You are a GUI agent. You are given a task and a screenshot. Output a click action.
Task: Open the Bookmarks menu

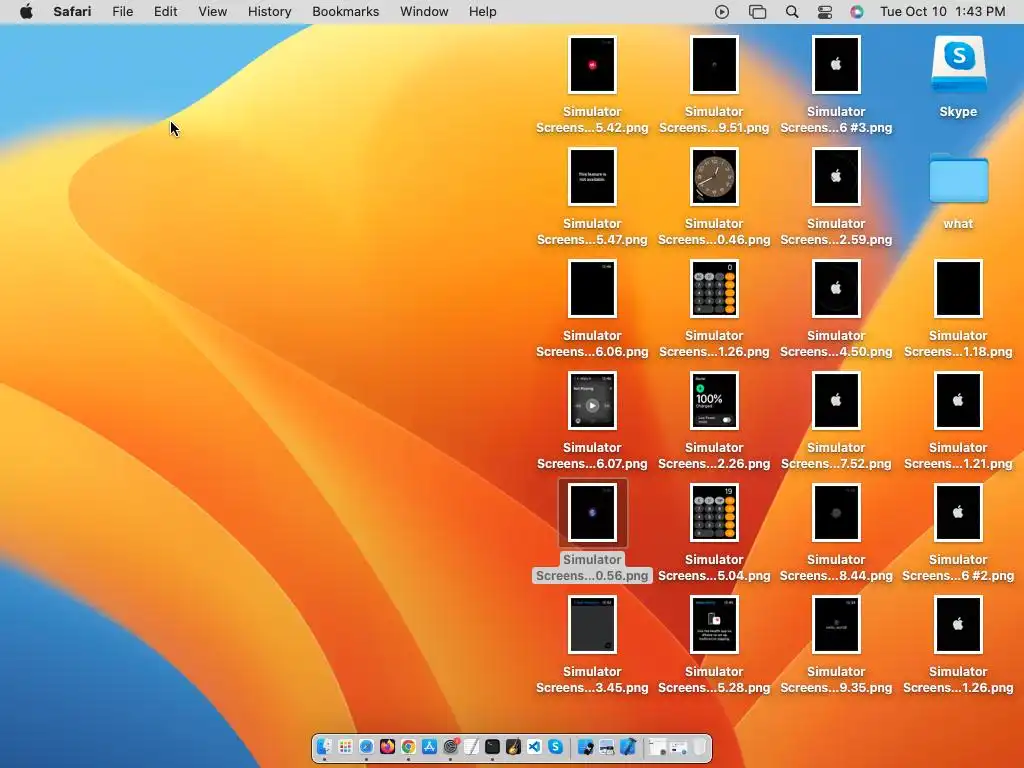pyautogui.click(x=345, y=12)
